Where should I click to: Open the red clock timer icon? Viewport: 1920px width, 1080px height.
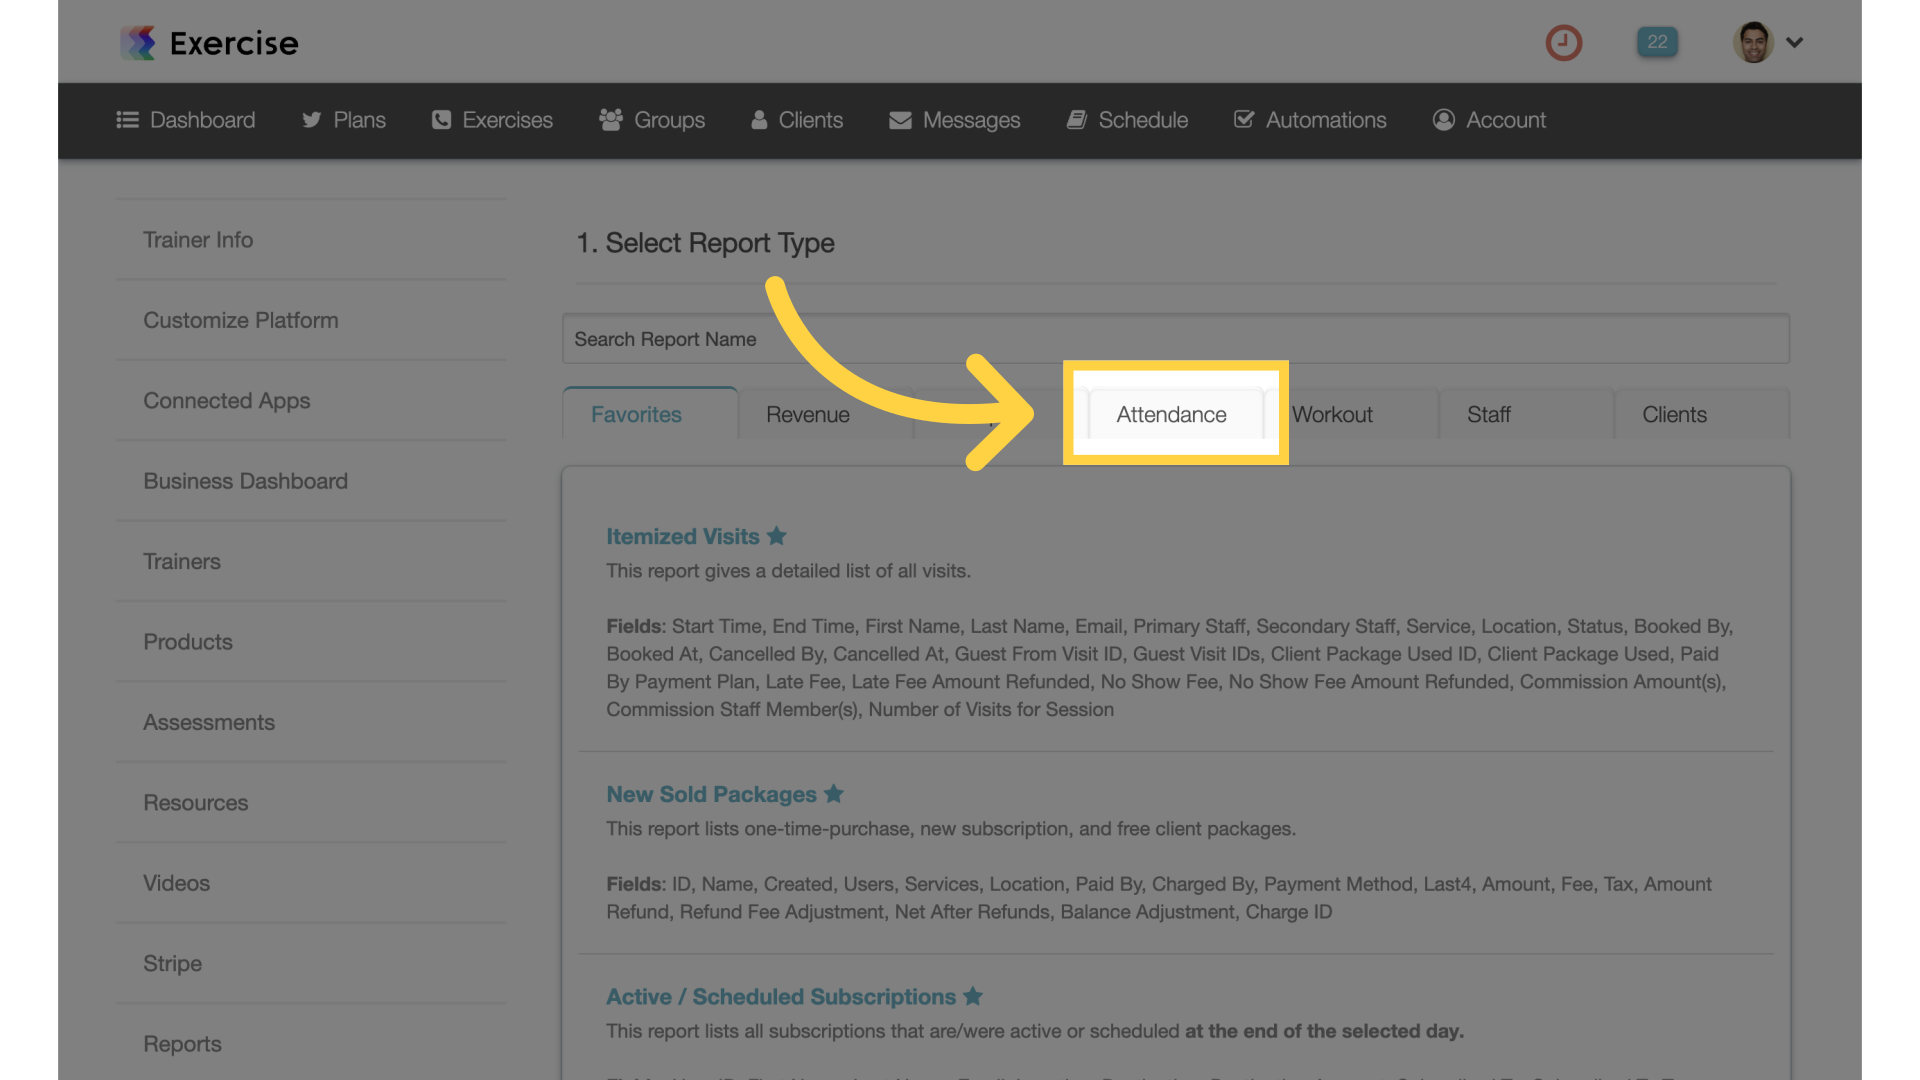pyautogui.click(x=1564, y=43)
